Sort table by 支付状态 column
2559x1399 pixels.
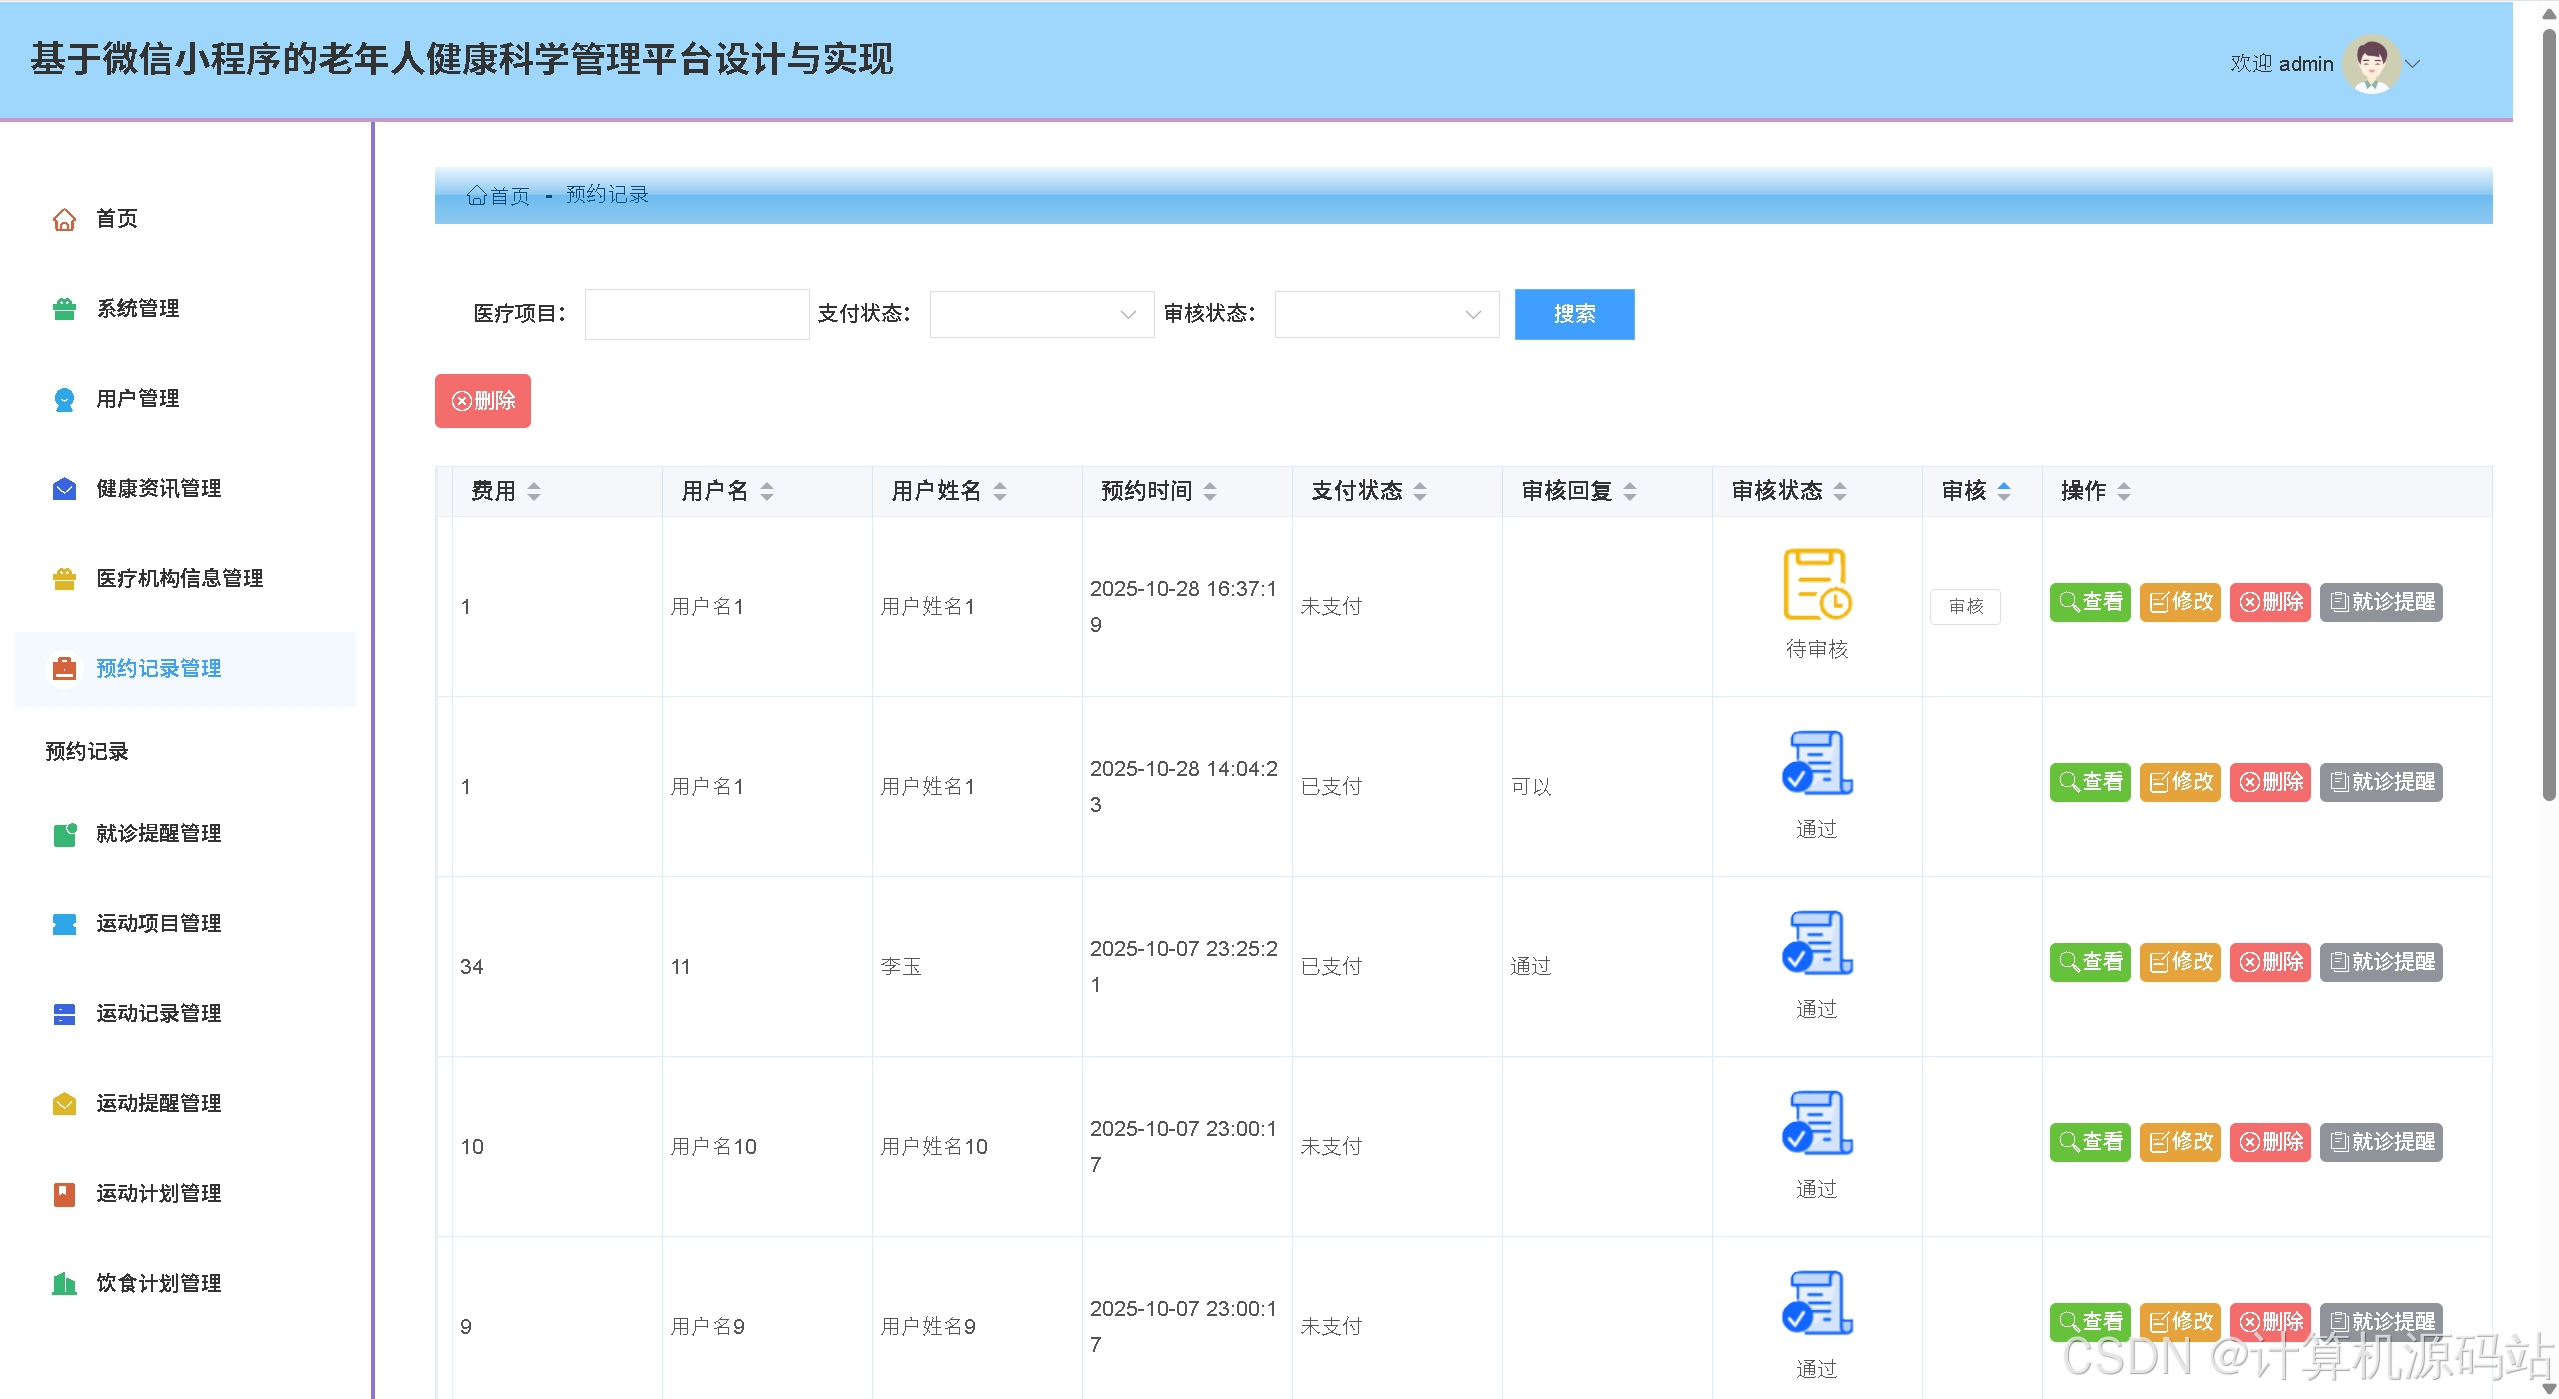[x=1420, y=491]
